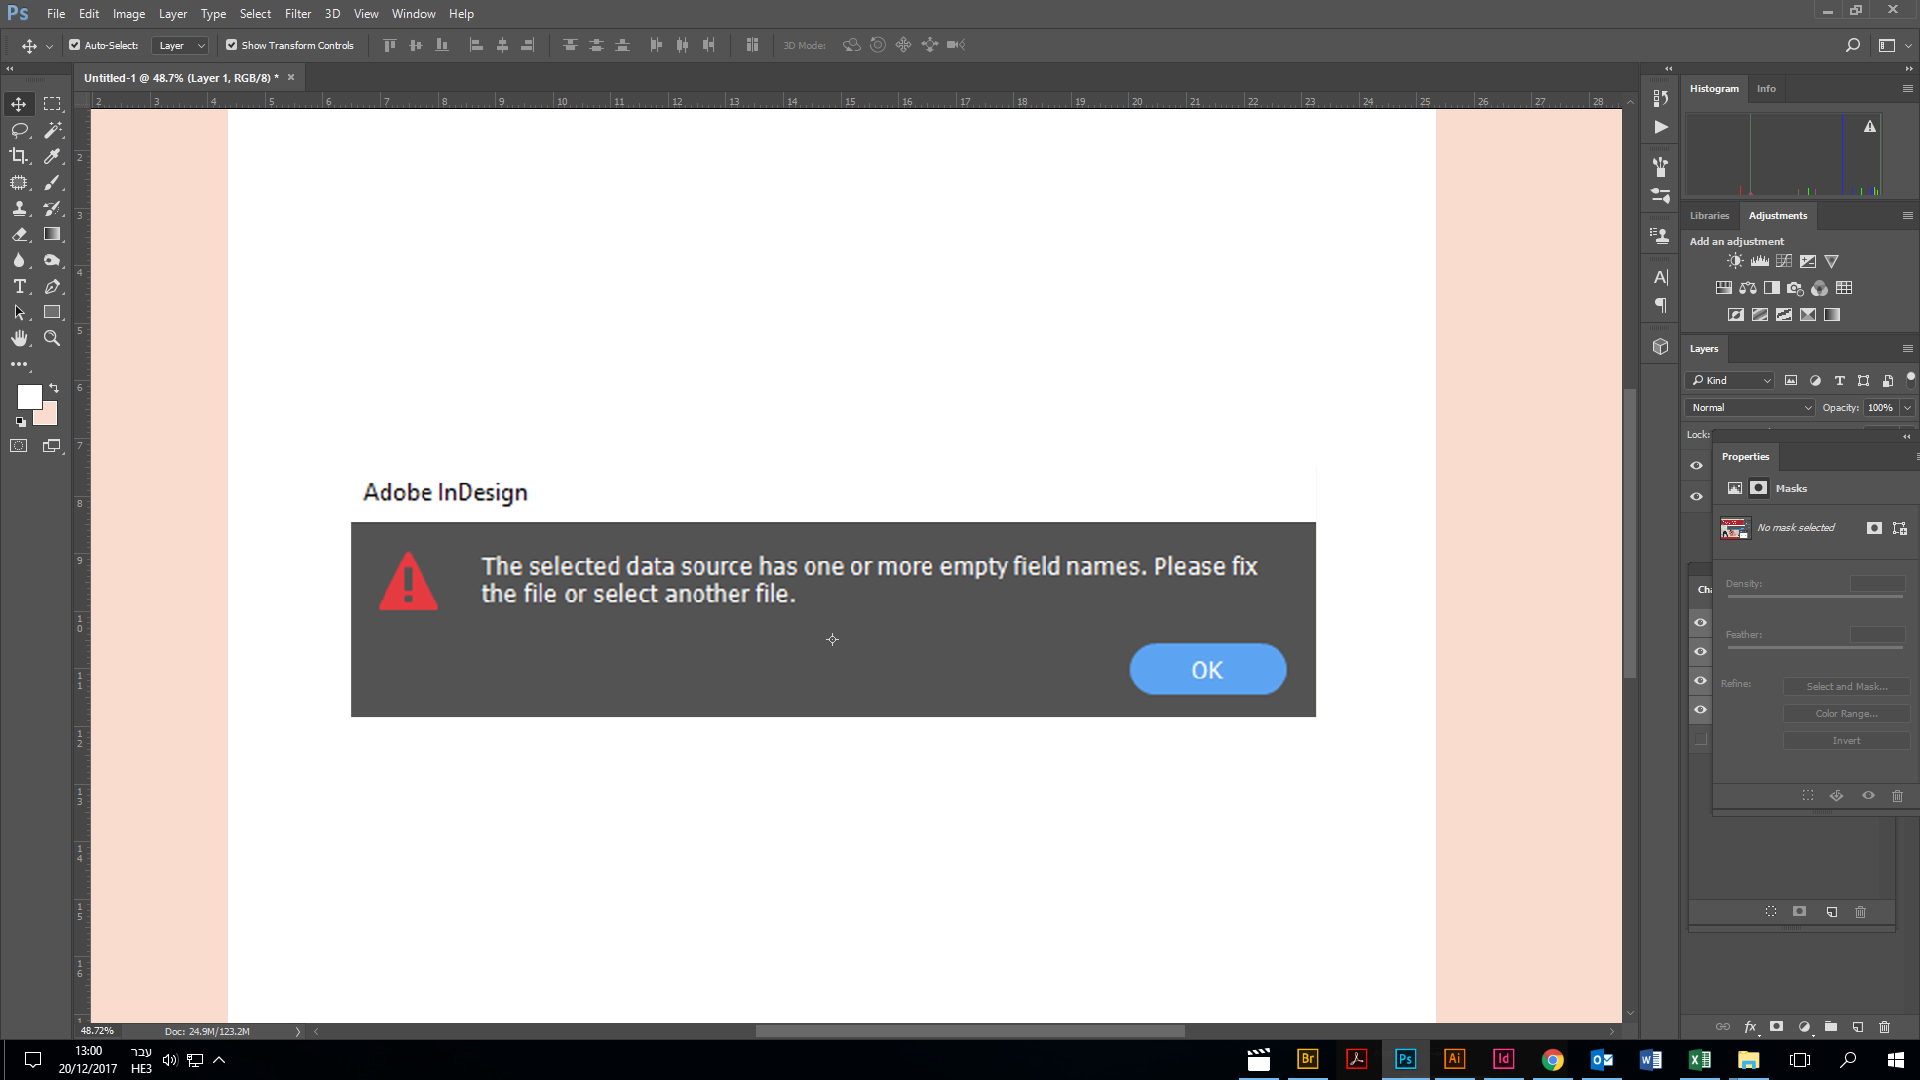The height and width of the screenshot is (1080, 1920).
Task: Swap foreground and background colors
Action: 54,387
